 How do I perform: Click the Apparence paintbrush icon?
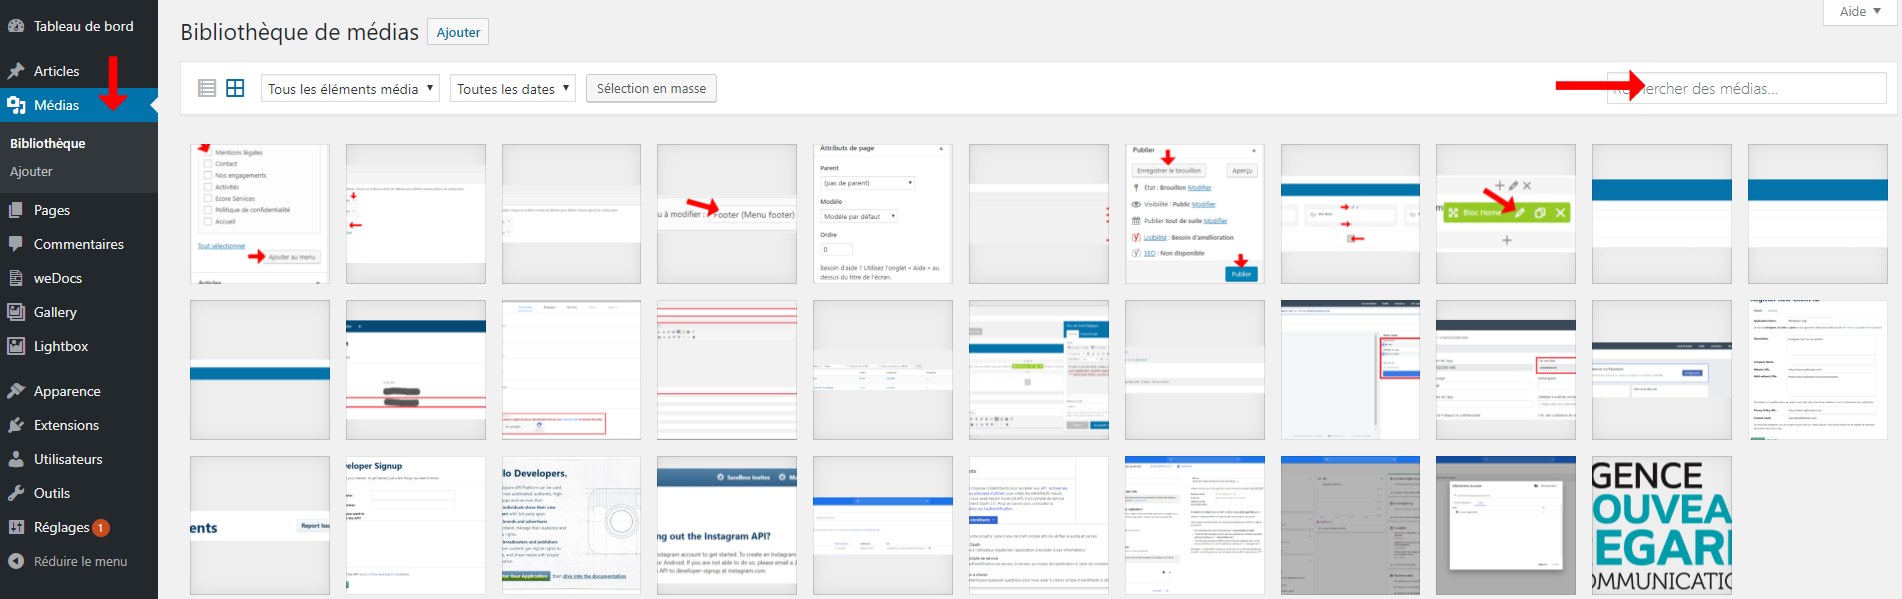(16, 391)
